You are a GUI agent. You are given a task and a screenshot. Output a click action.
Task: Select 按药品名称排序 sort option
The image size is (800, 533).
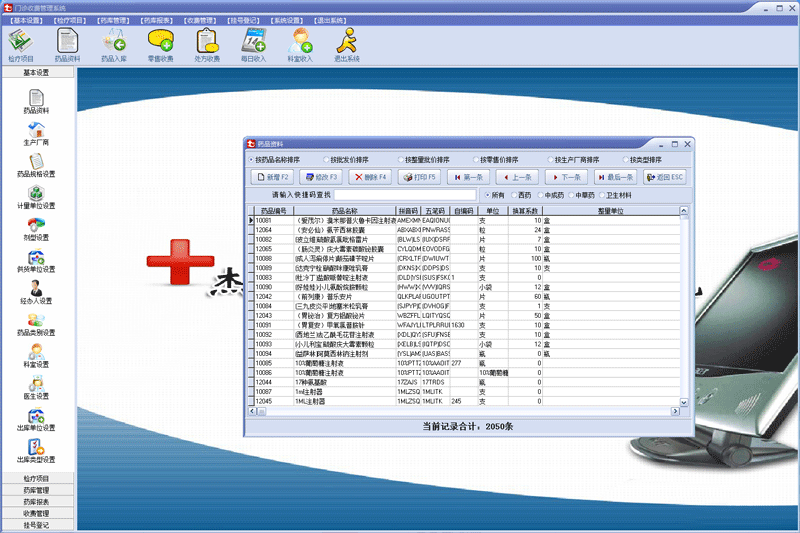click(274, 160)
